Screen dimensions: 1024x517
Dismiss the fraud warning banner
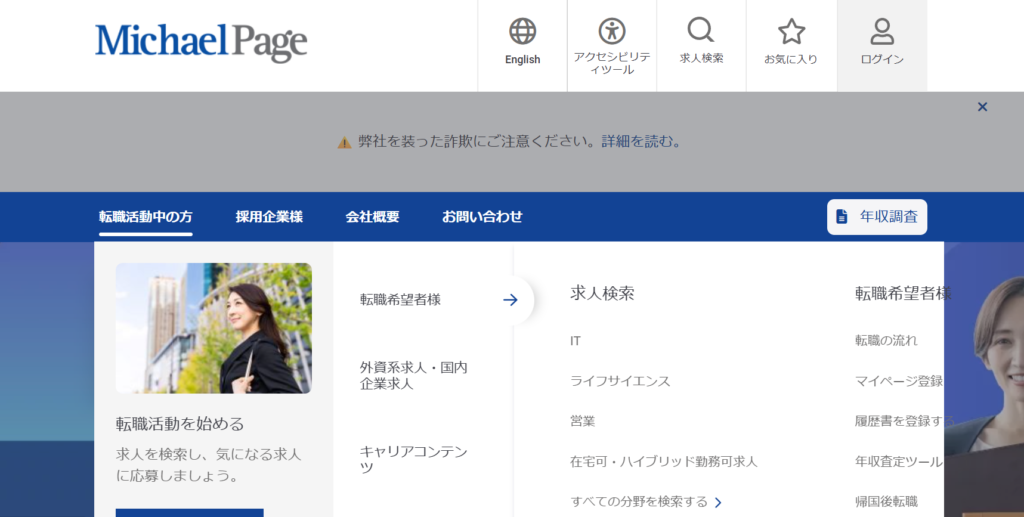pyautogui.click(x=982, y=107)
